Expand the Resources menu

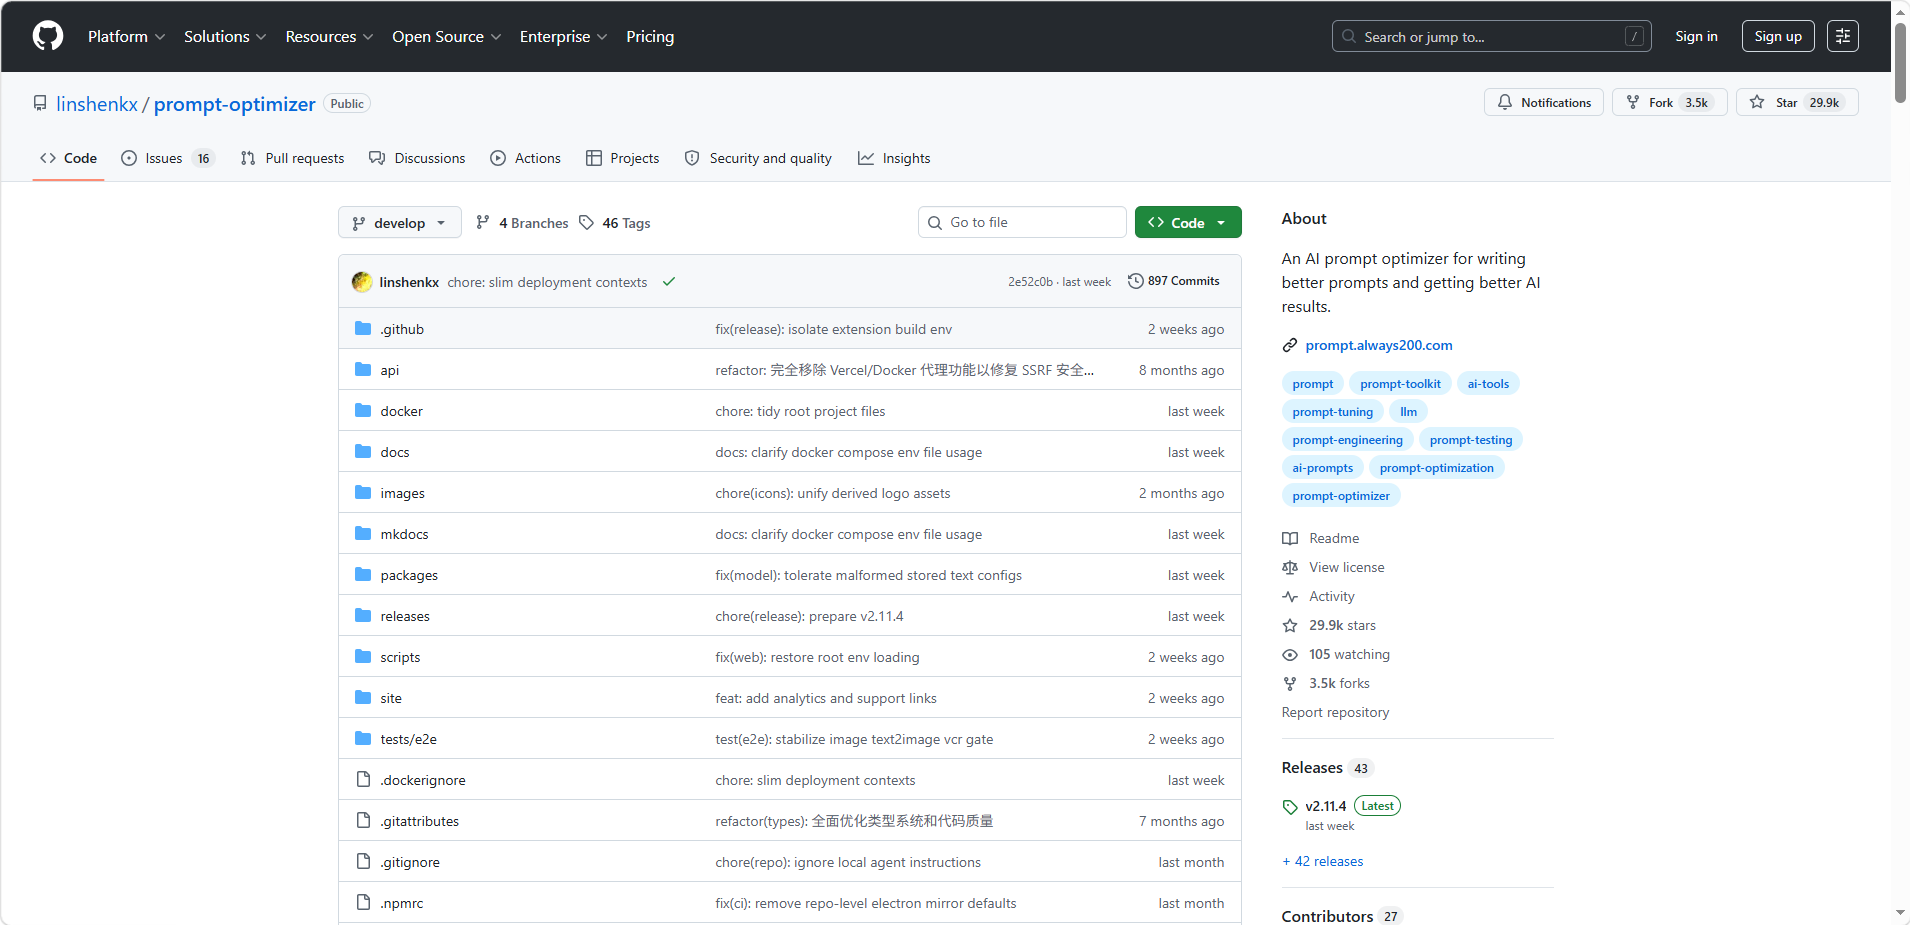329,36
